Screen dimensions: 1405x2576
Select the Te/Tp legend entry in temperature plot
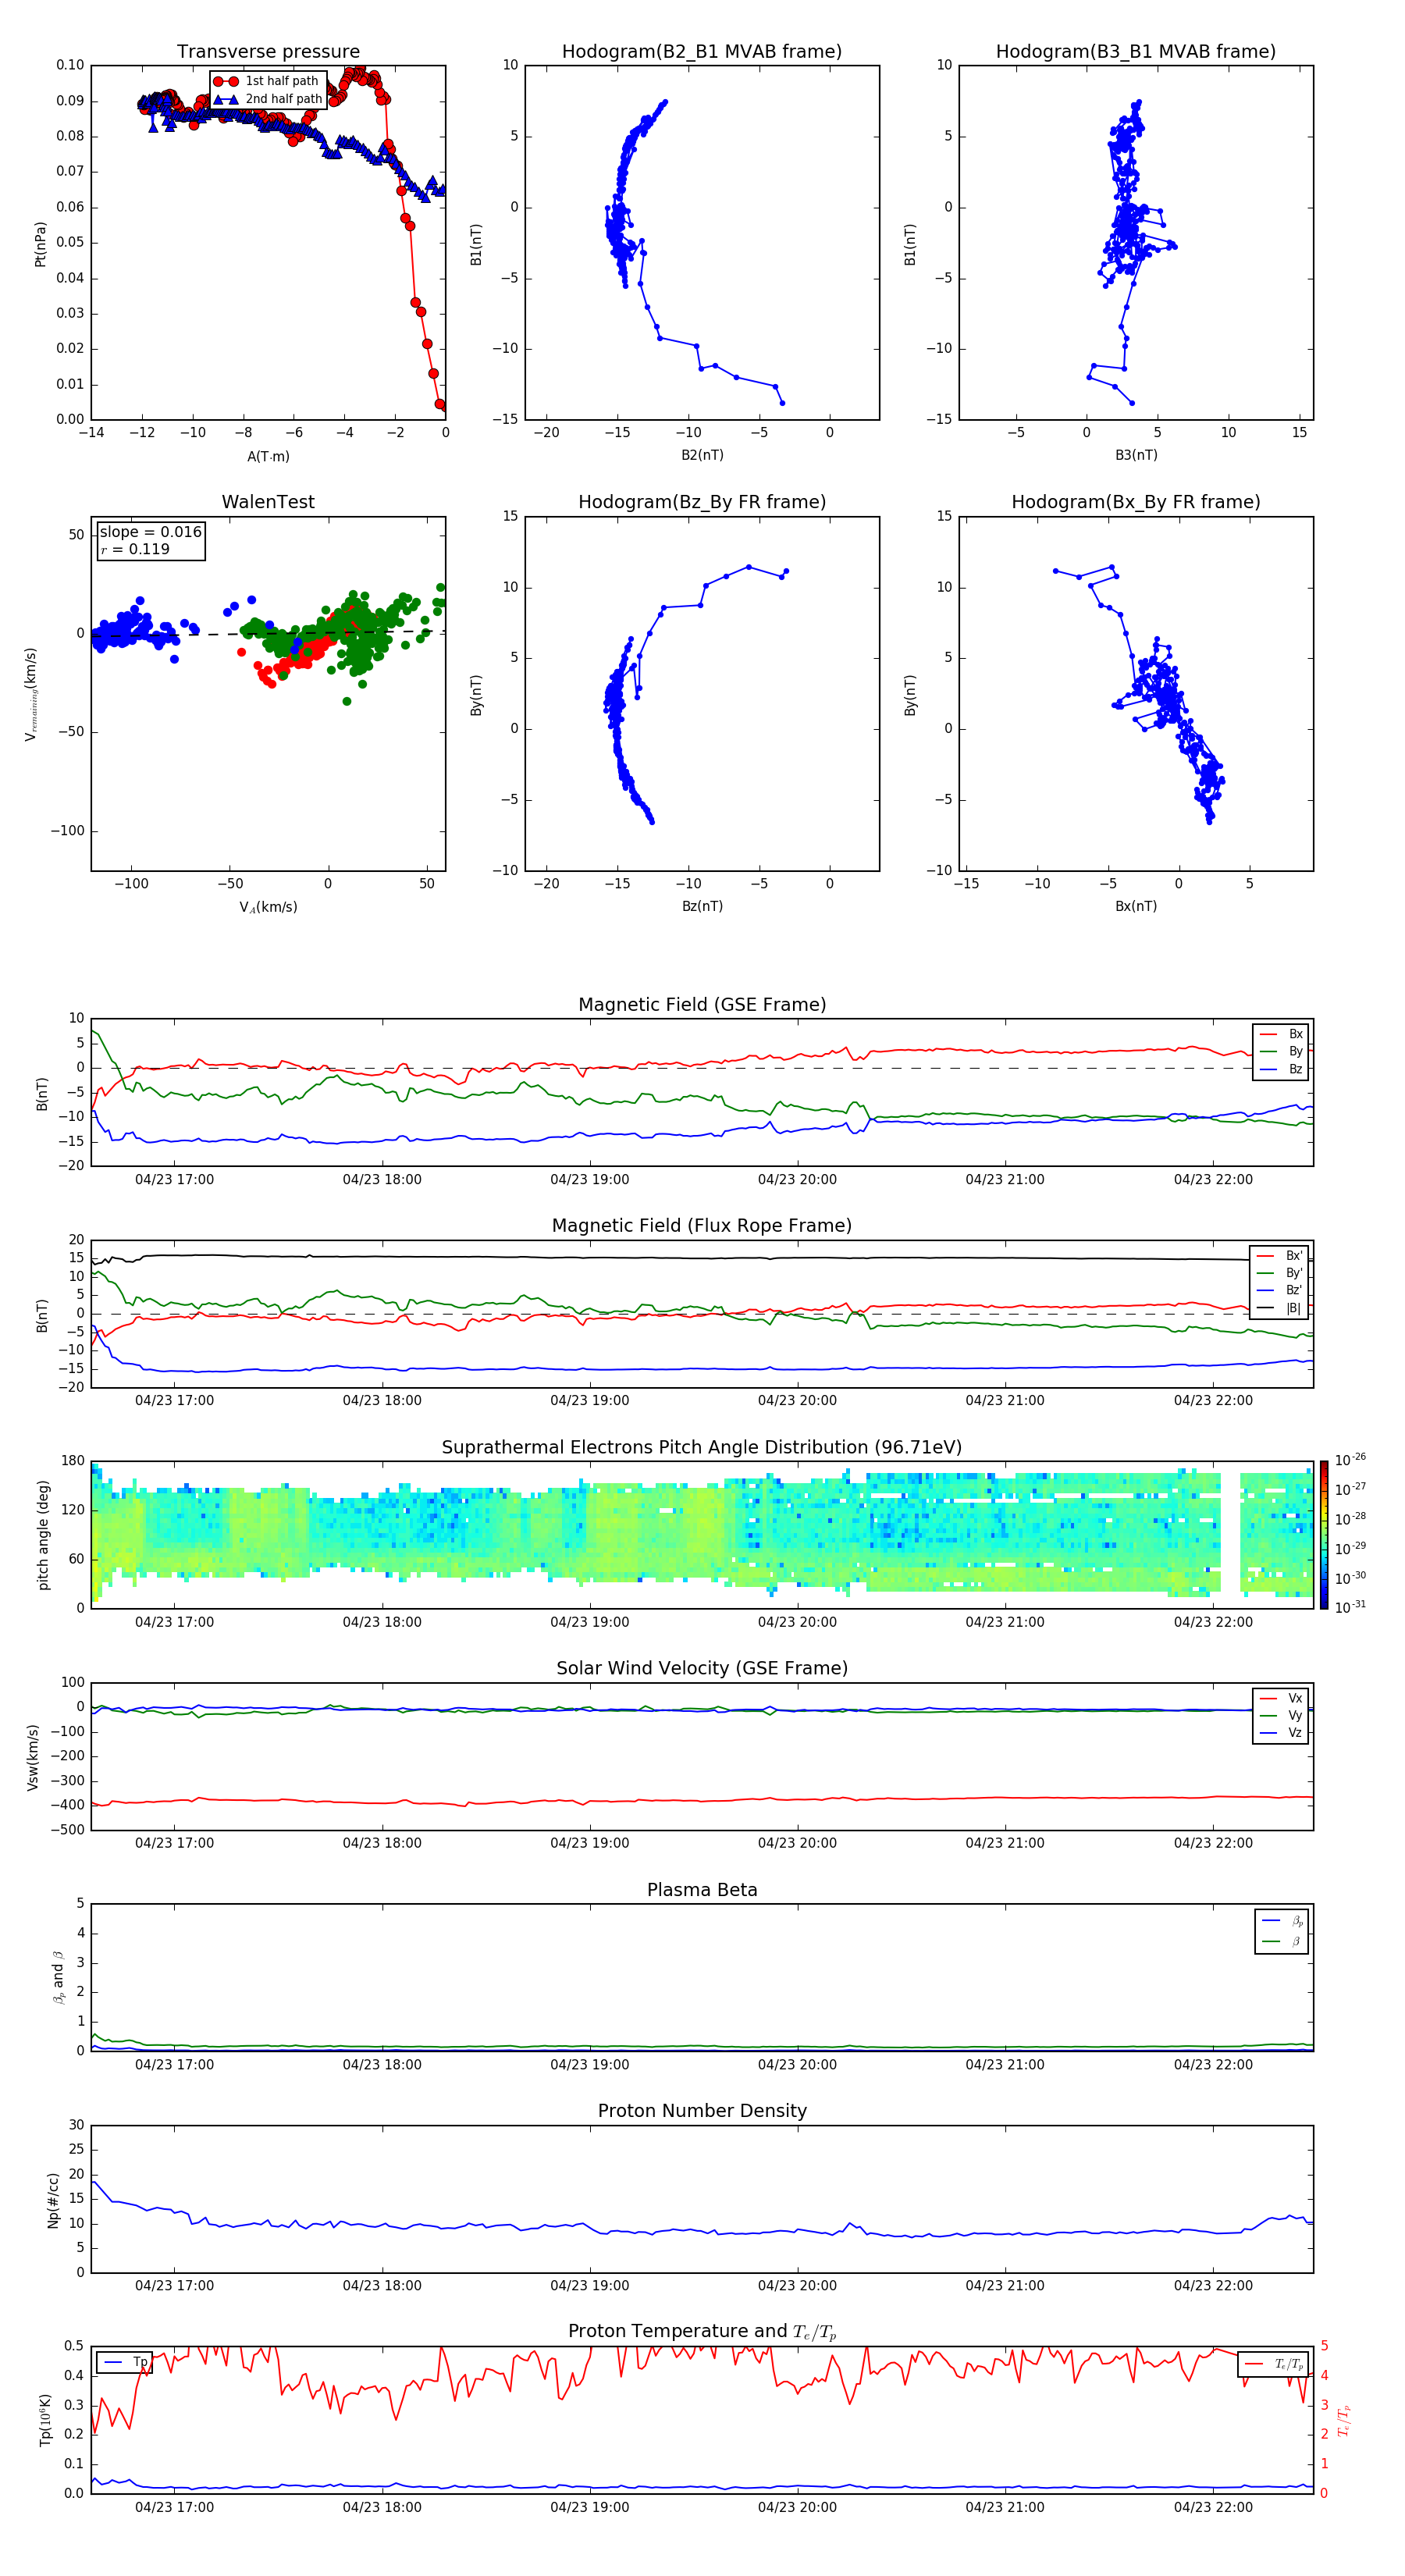[x=1274, y=2364]
